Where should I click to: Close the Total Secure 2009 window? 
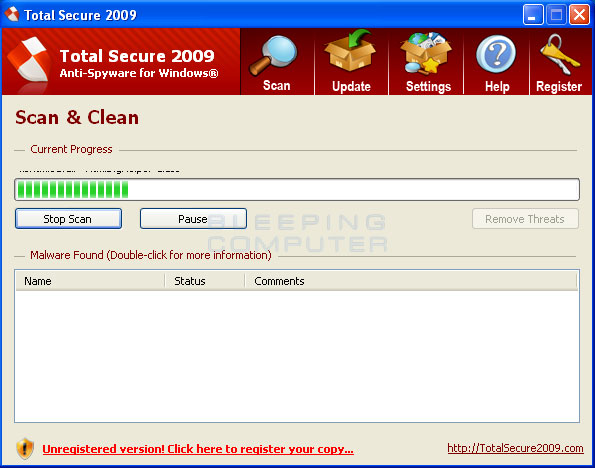pos(579,15)
